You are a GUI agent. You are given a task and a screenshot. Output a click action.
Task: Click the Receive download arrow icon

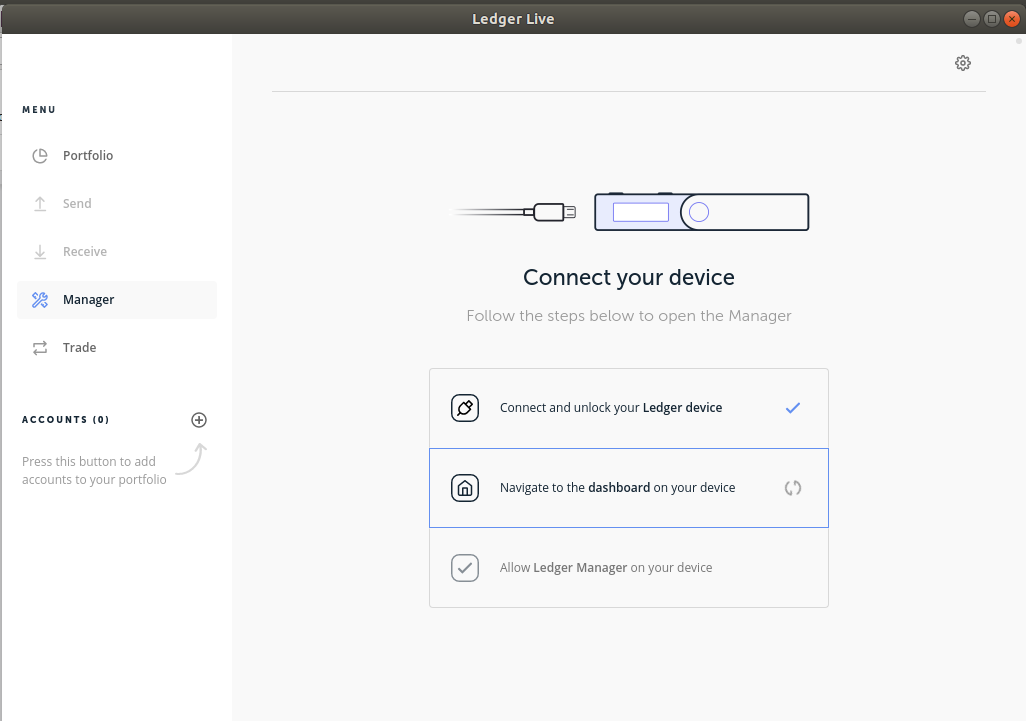(40, 252)
